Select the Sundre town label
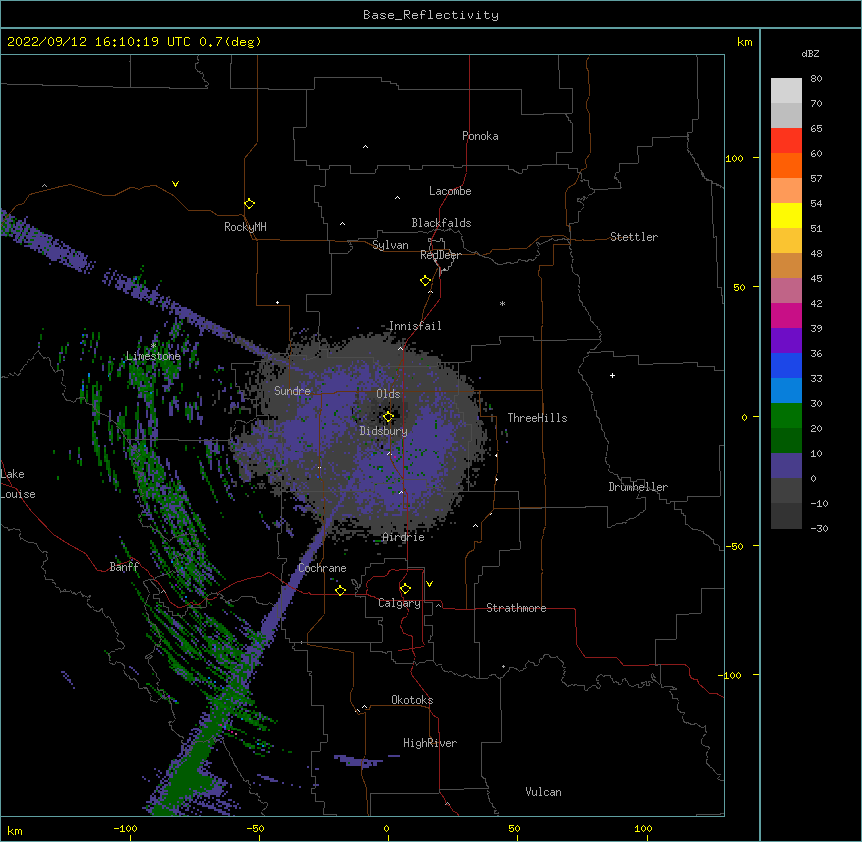 (292, 391)
